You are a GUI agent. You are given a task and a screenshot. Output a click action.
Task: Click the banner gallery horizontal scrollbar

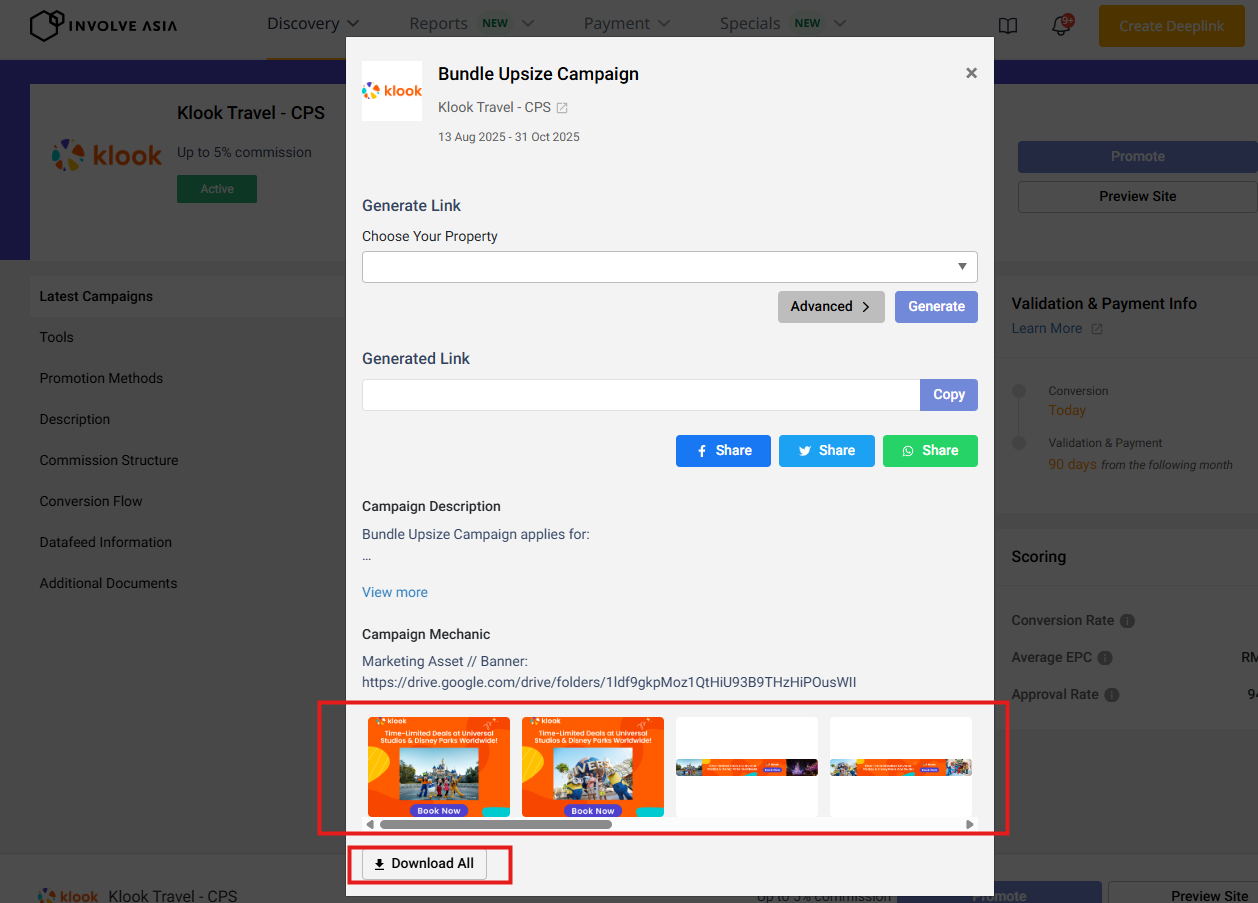[x=496, y=825]
